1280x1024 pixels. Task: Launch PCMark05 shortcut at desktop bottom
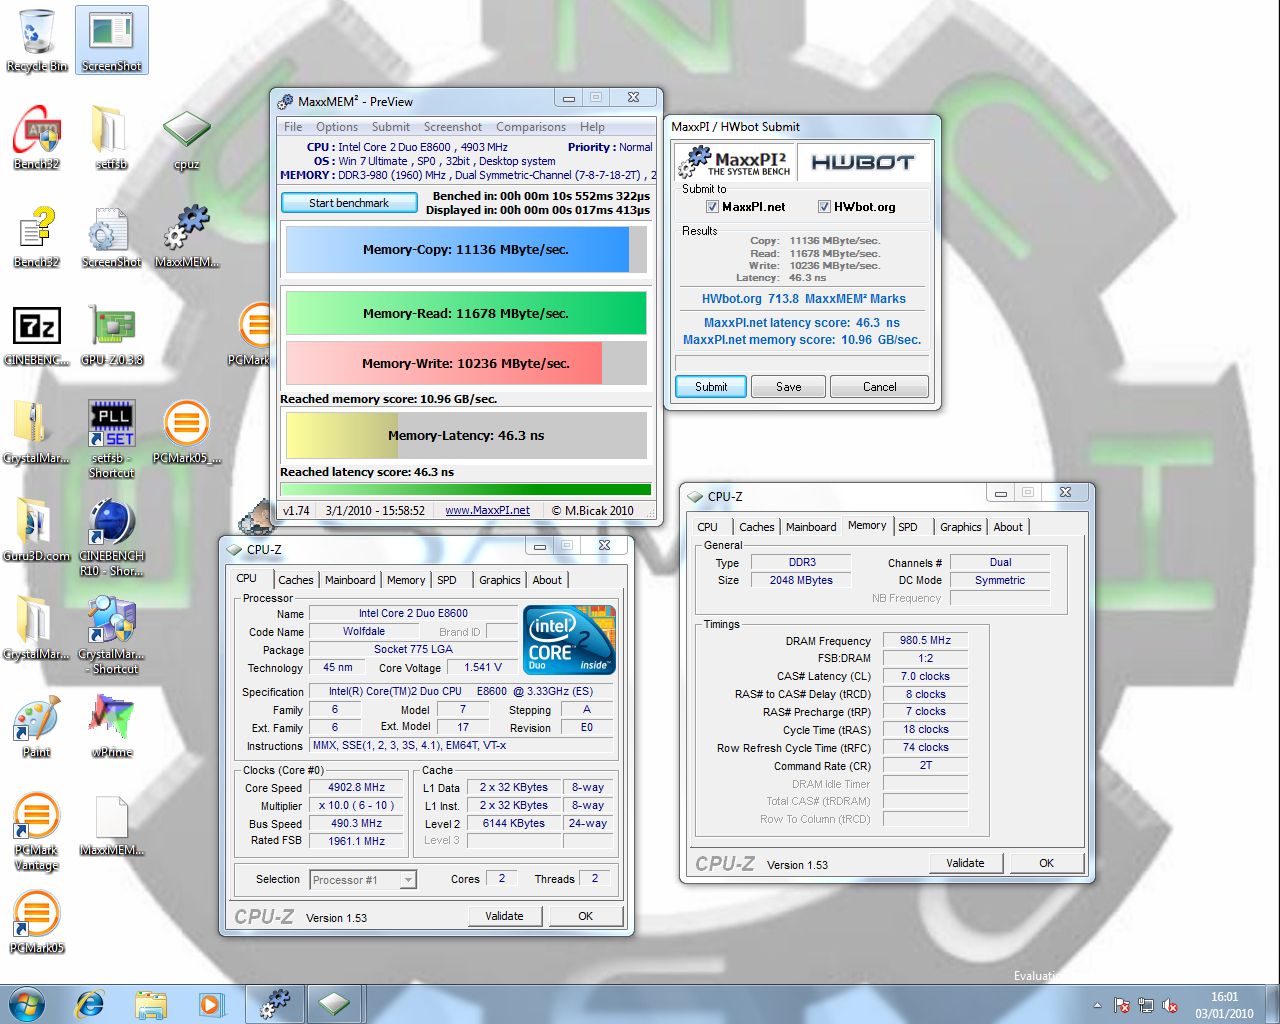pos(36,922)
